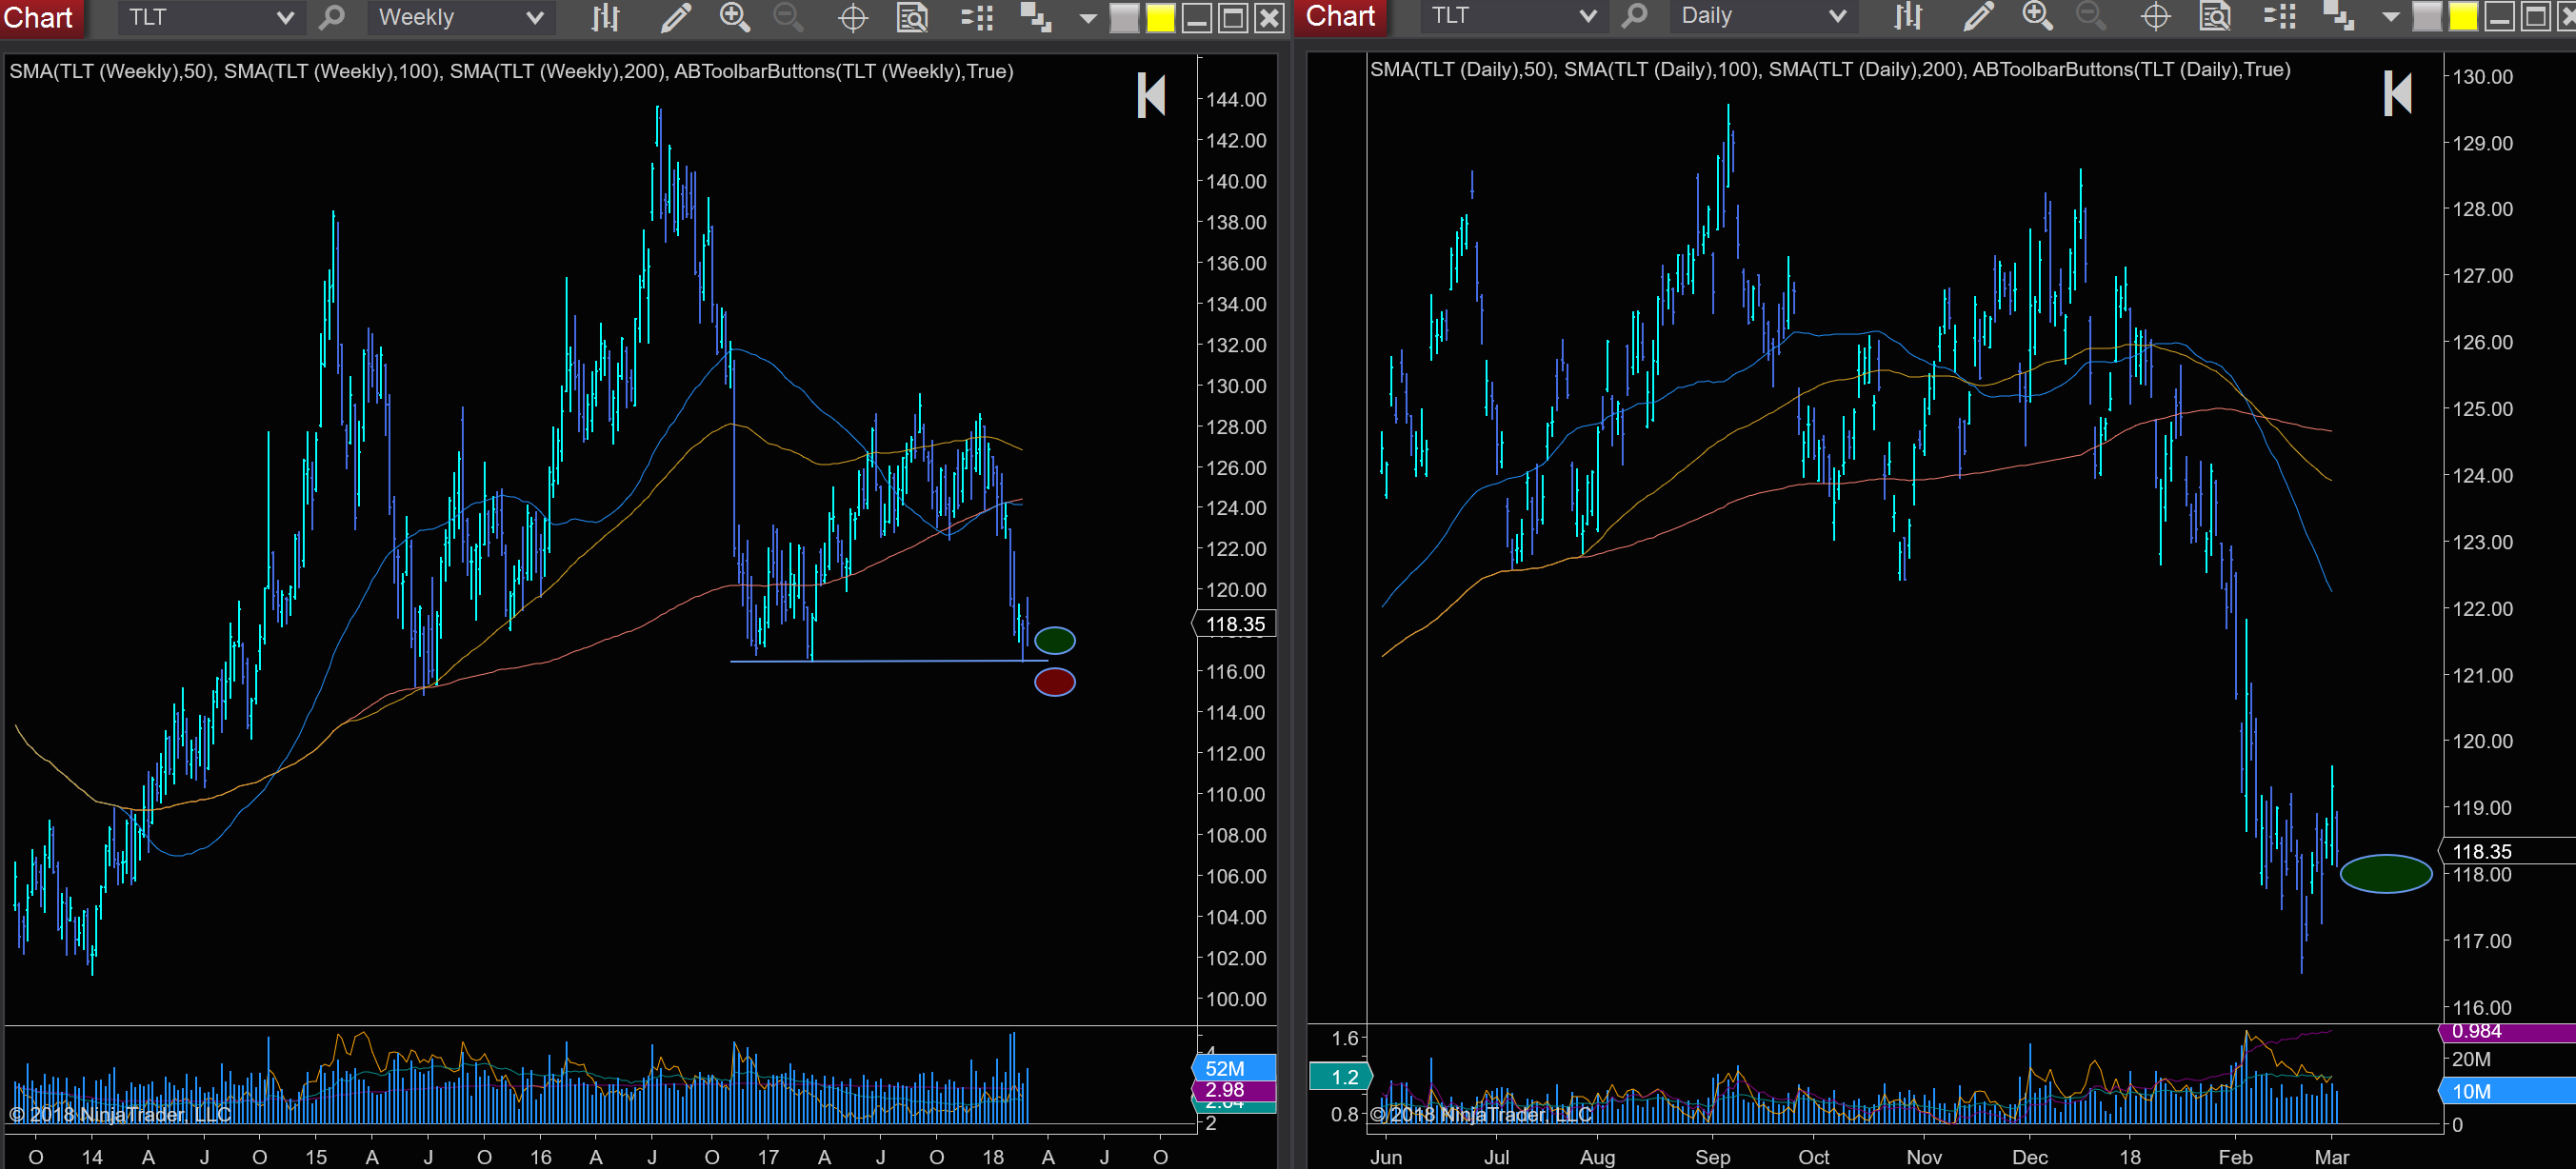Click the yellow link swatch in Weekly chart
This screenshot has width=2576, height=1169.
[x=1160, y=18]
